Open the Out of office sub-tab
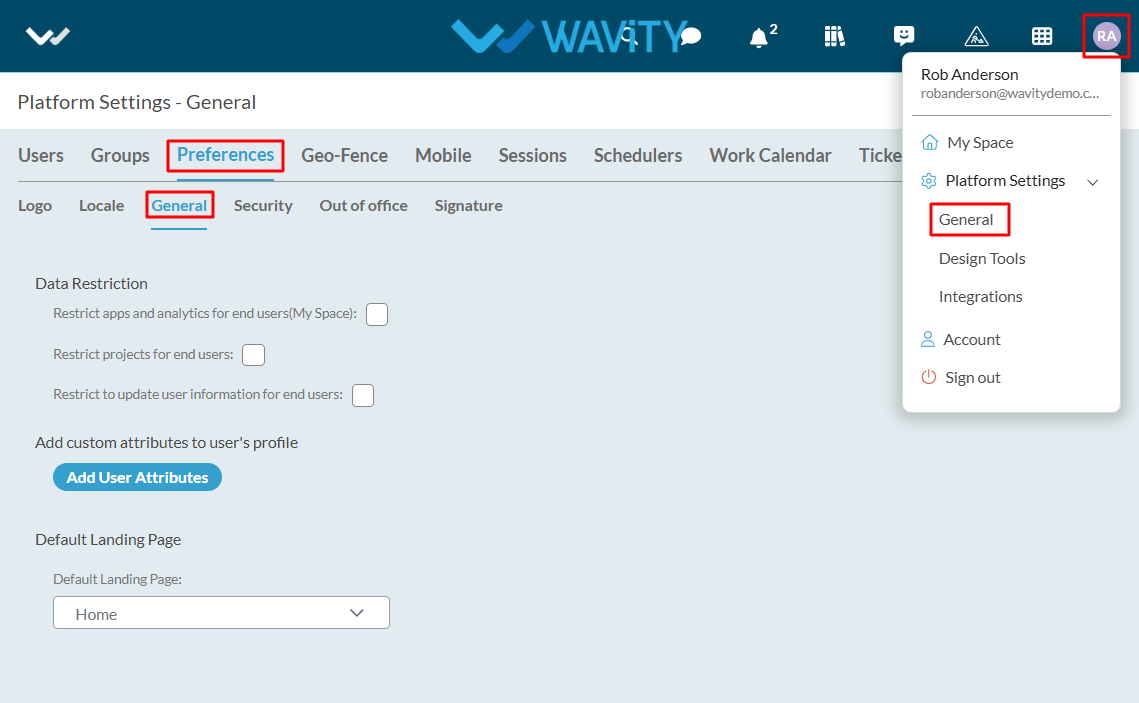The width and height of the screenshot is (1139, 703). 363,206
